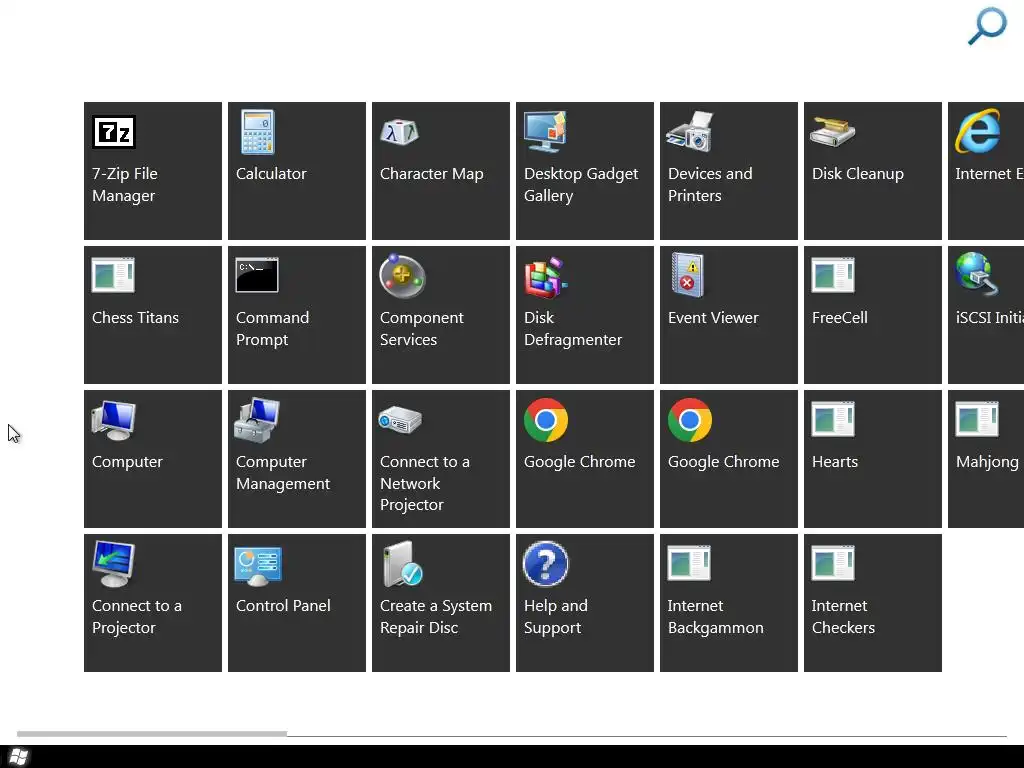The image size is (1024, 768).
Task: Click the "Internet Checkers" label
Action: point(843,616)
